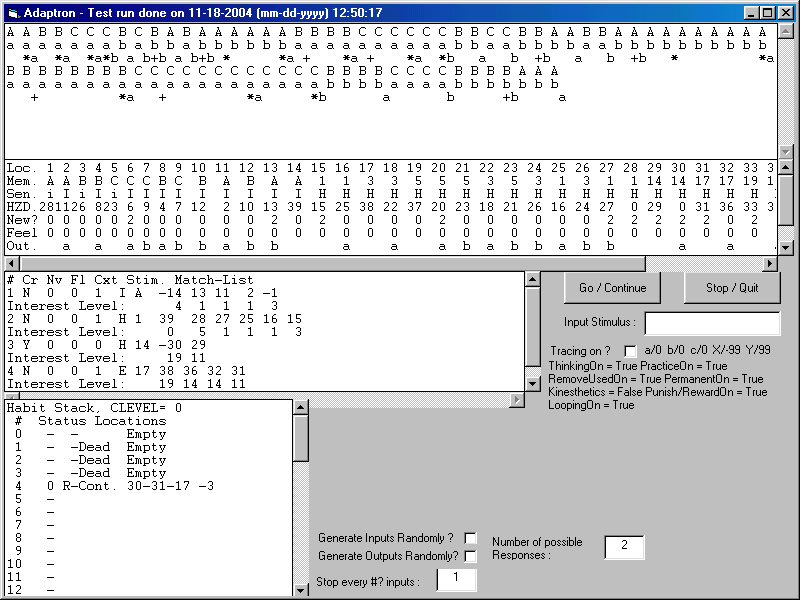Check Generate Inputs Randomly

click(x=470, y=538)
